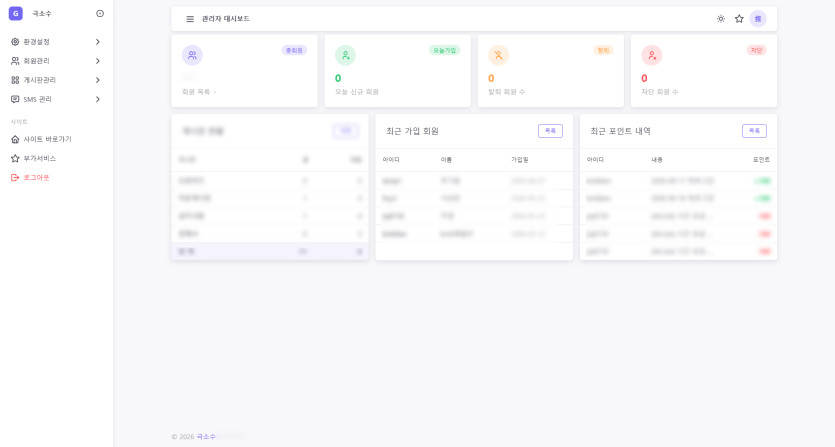This screenshot has height=447, width=835.
Task: Click the red user icon on 차단 card
Action: (652, 55)
